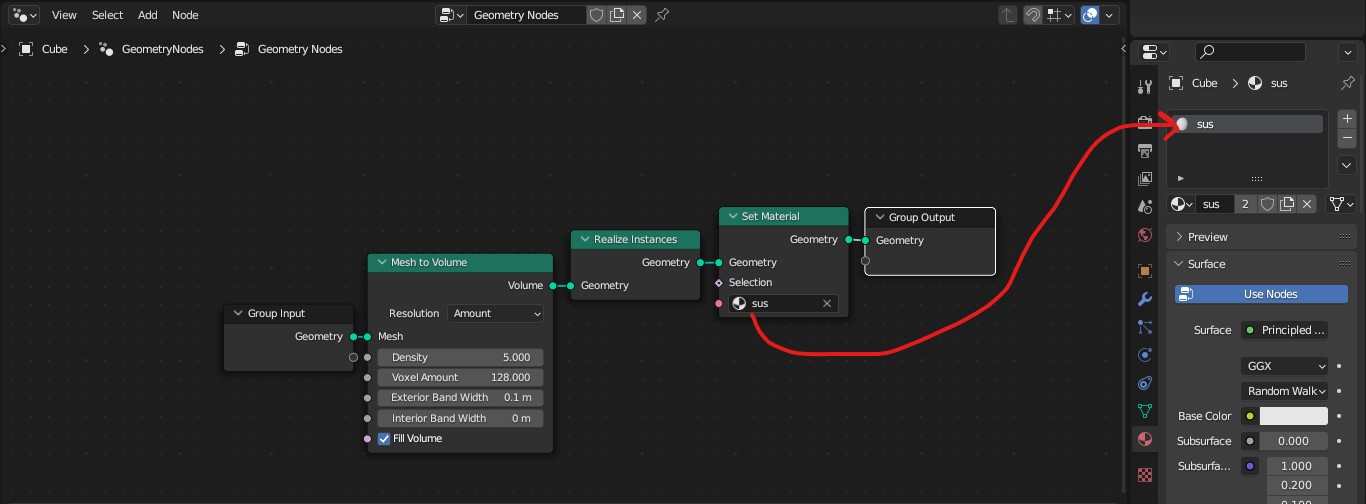The image size is (1366, 504).
Task: Toggle pin in Properties editor breadcrumb
Action: 1347,83
